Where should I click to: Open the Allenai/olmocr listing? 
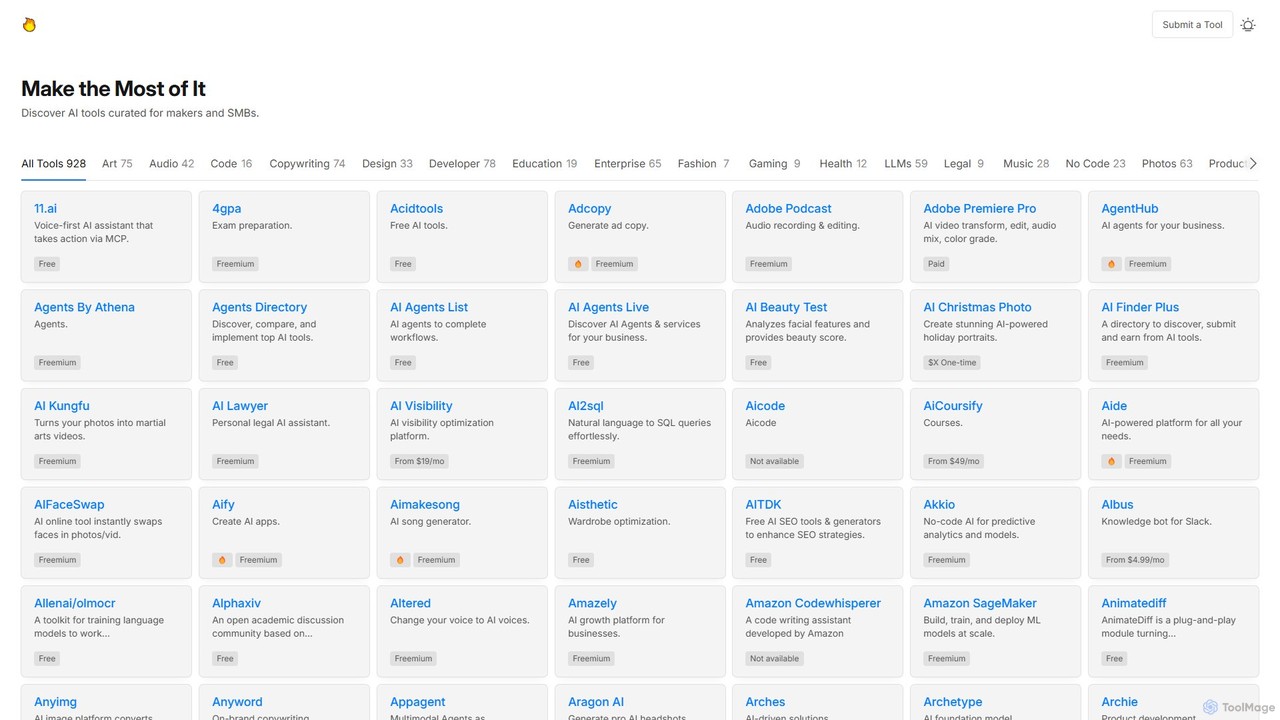tap(75, 604)
